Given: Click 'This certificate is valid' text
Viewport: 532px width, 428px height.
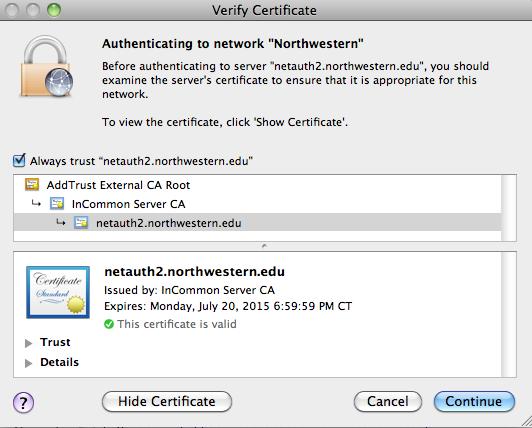Looking at the screenshot, I should [177, 324].
